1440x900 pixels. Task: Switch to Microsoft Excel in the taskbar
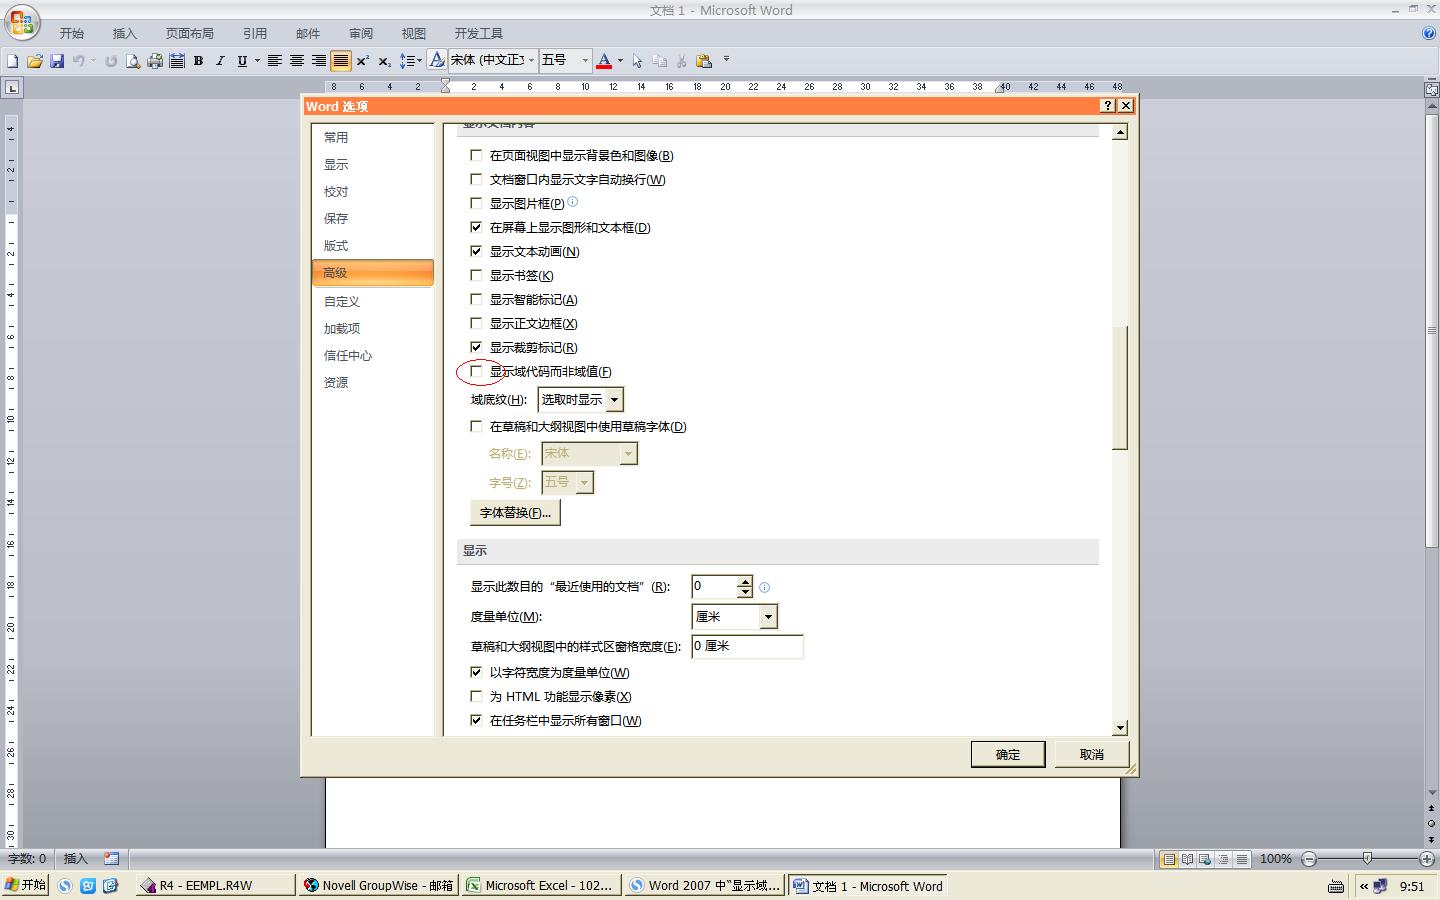pos(540,886)
